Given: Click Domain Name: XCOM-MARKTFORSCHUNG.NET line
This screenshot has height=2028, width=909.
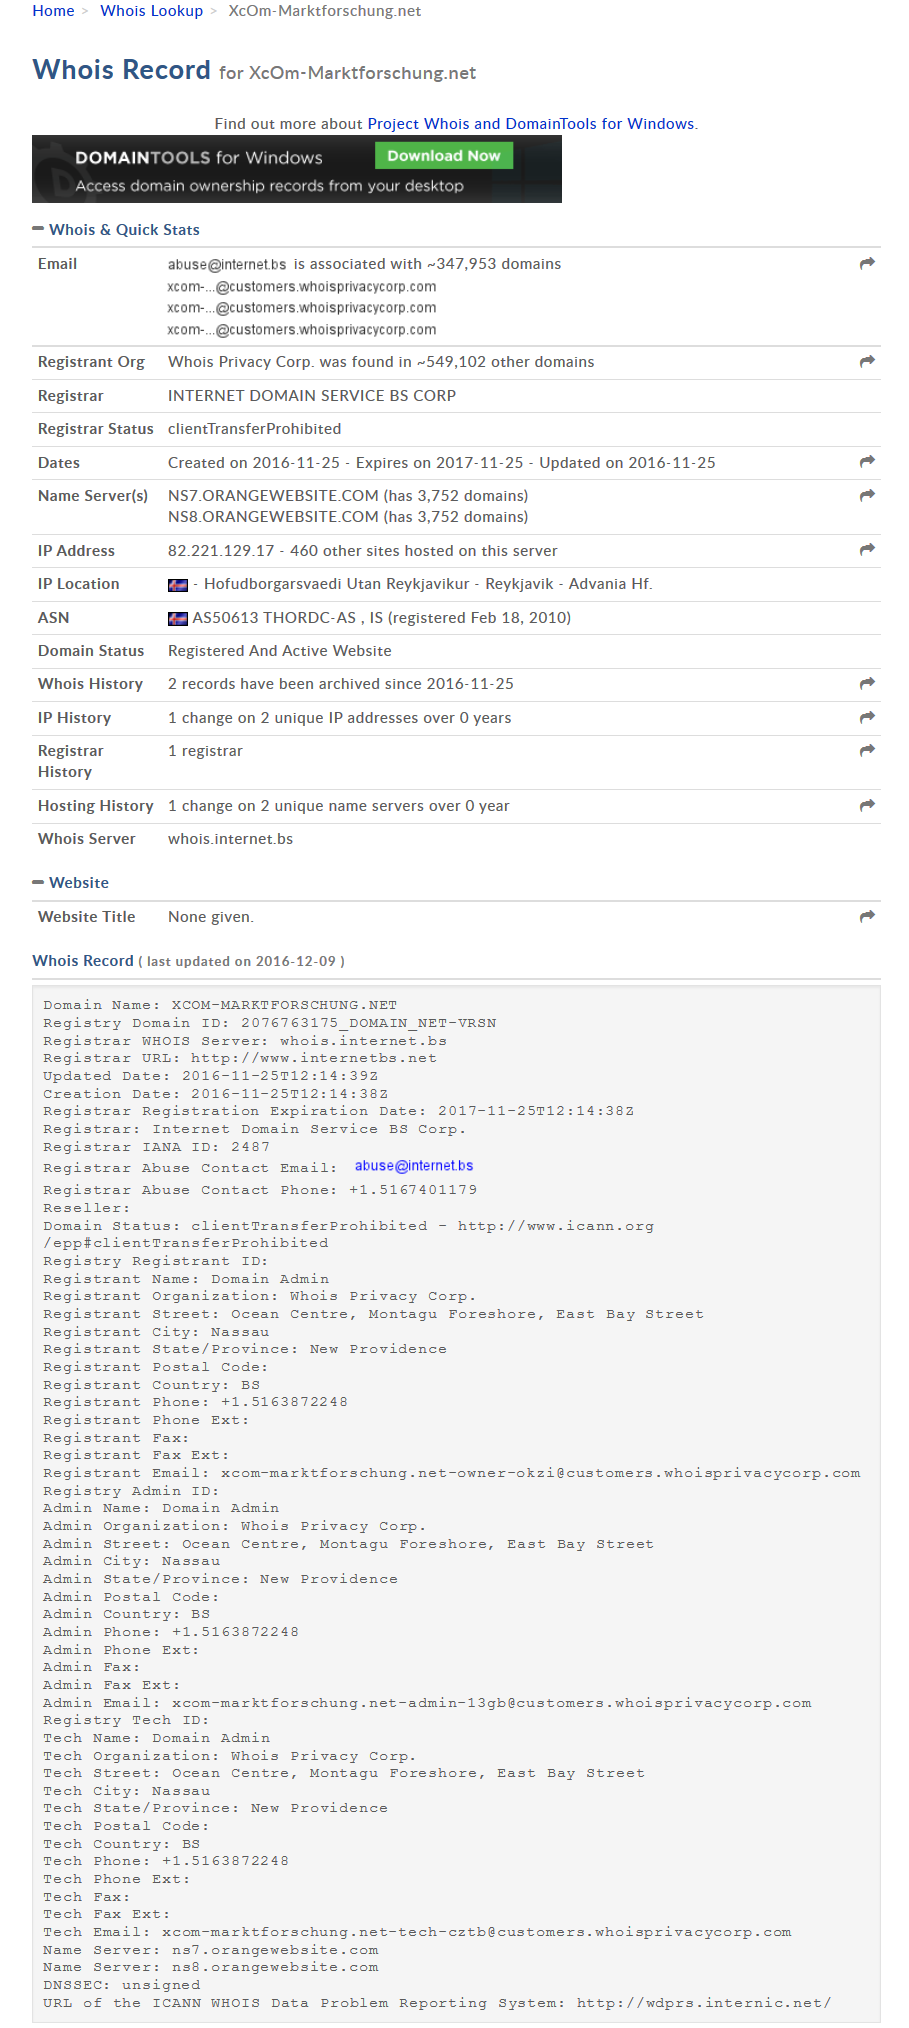Looking at the screenshot, I should click(220, 1005).
